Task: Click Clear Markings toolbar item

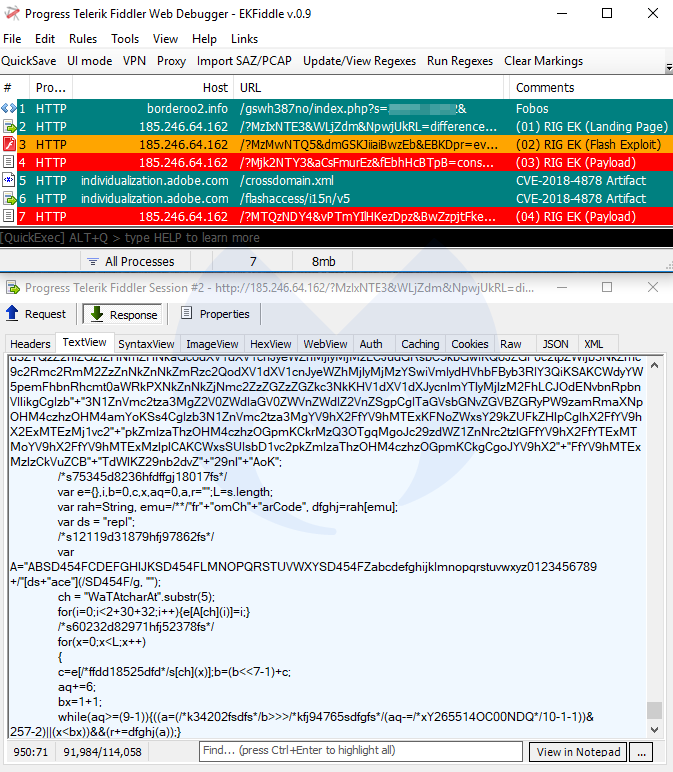Action: (544, 61)
